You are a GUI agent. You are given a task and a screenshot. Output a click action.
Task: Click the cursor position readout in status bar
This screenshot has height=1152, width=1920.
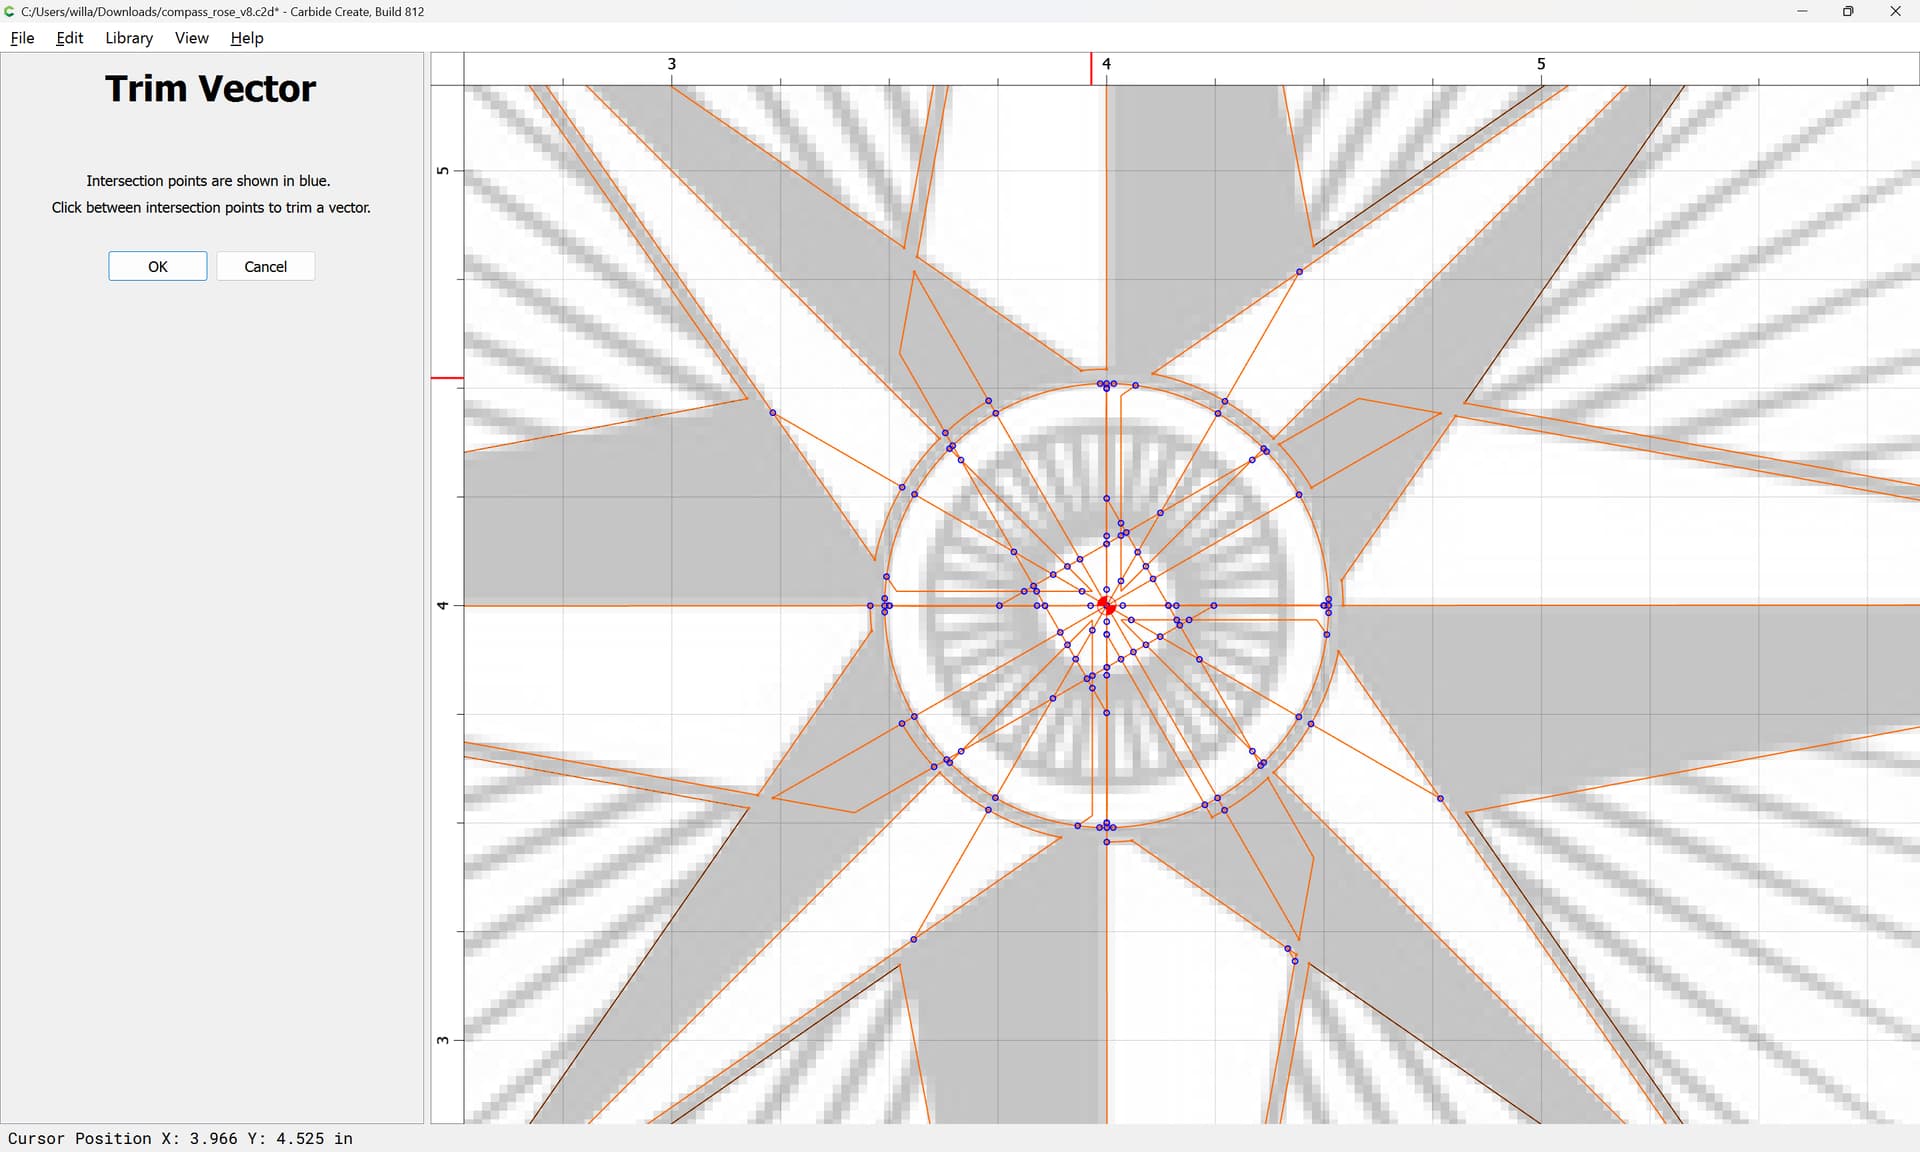tap(180, 1138)
